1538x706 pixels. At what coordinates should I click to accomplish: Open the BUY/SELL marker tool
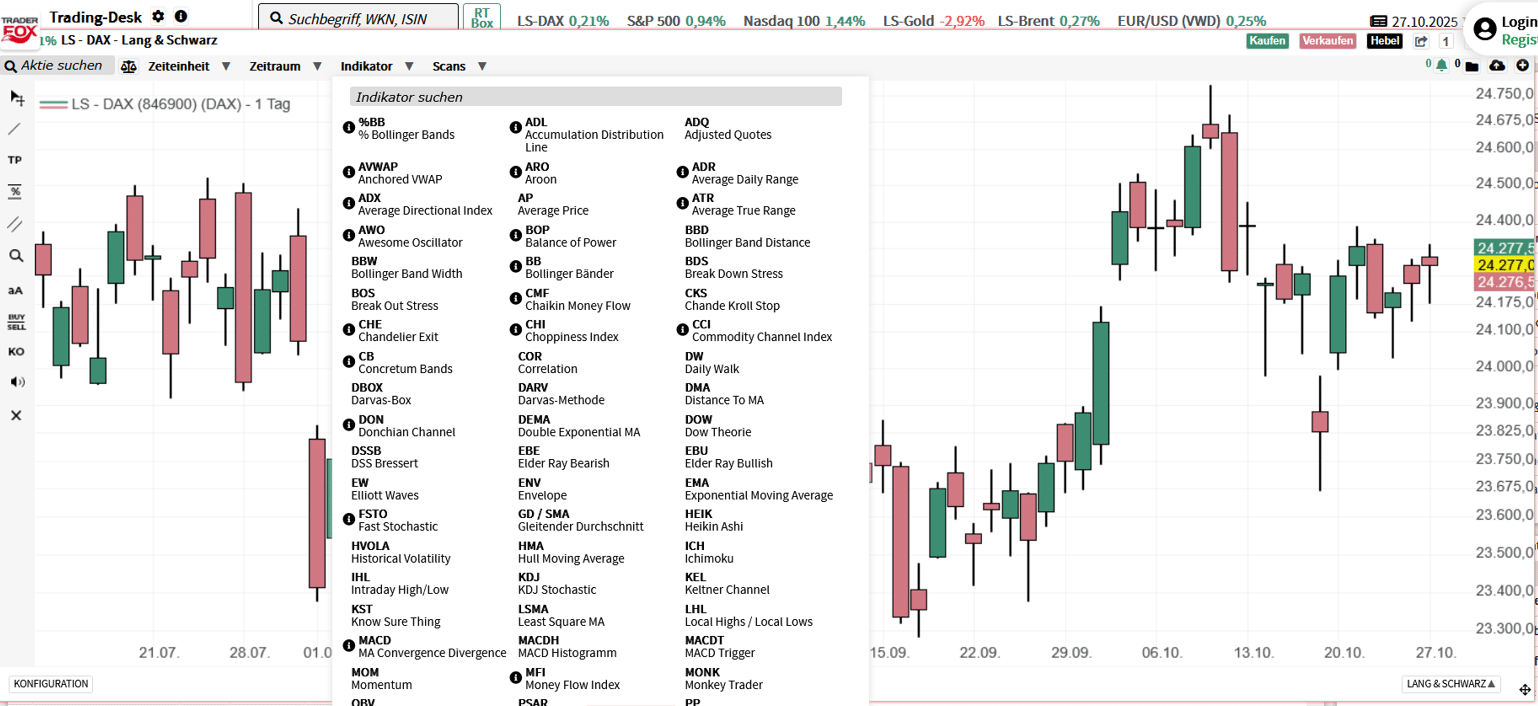pyautogui.click(x=16, y=321)
